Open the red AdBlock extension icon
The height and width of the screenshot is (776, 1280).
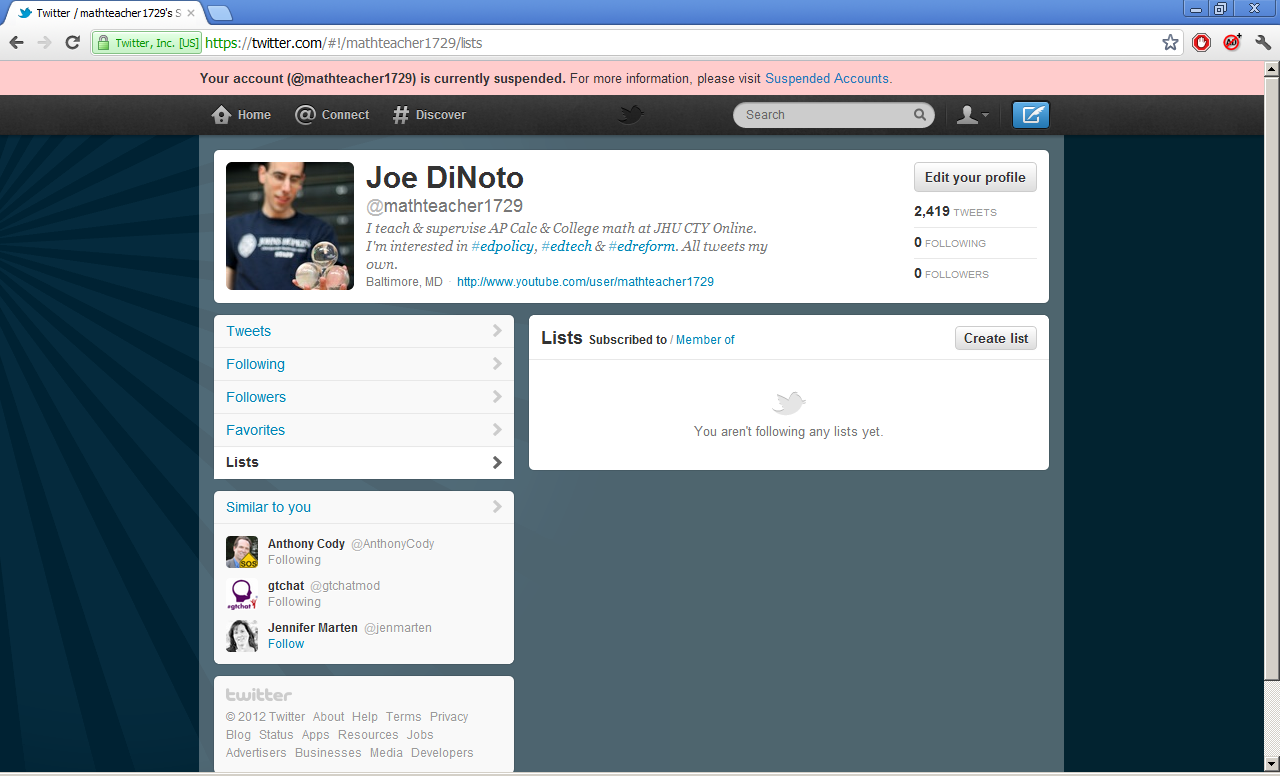click(1232, 43)
